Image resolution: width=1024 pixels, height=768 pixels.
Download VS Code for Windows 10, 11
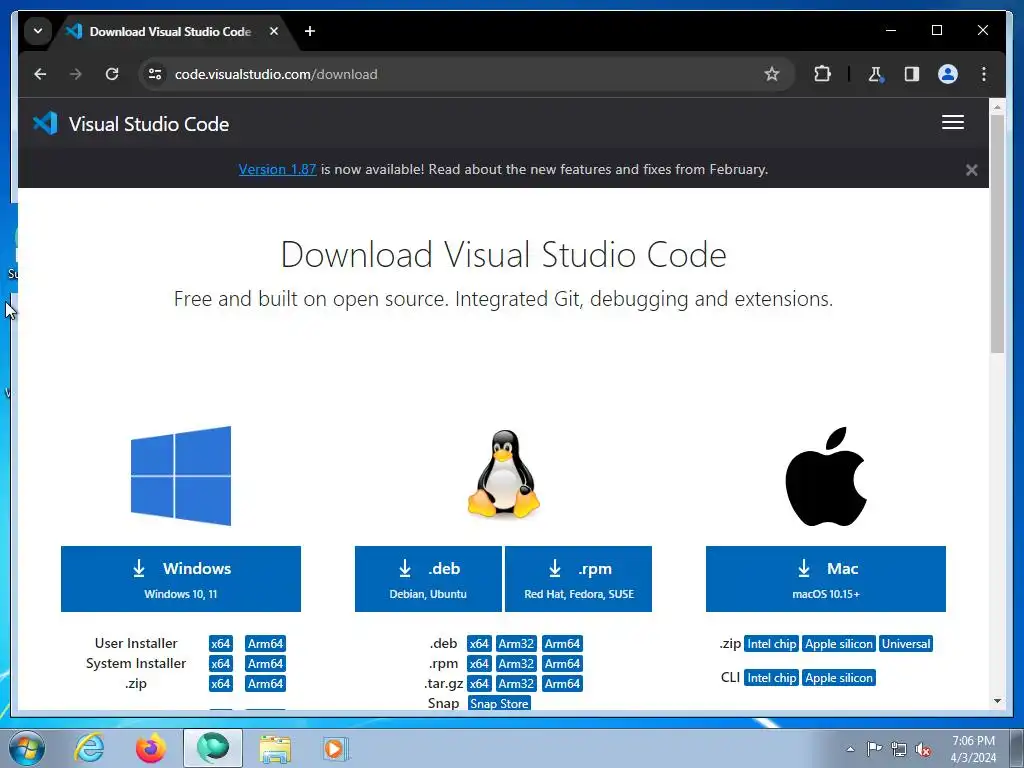pyautogui.click(x=181, y=579)
